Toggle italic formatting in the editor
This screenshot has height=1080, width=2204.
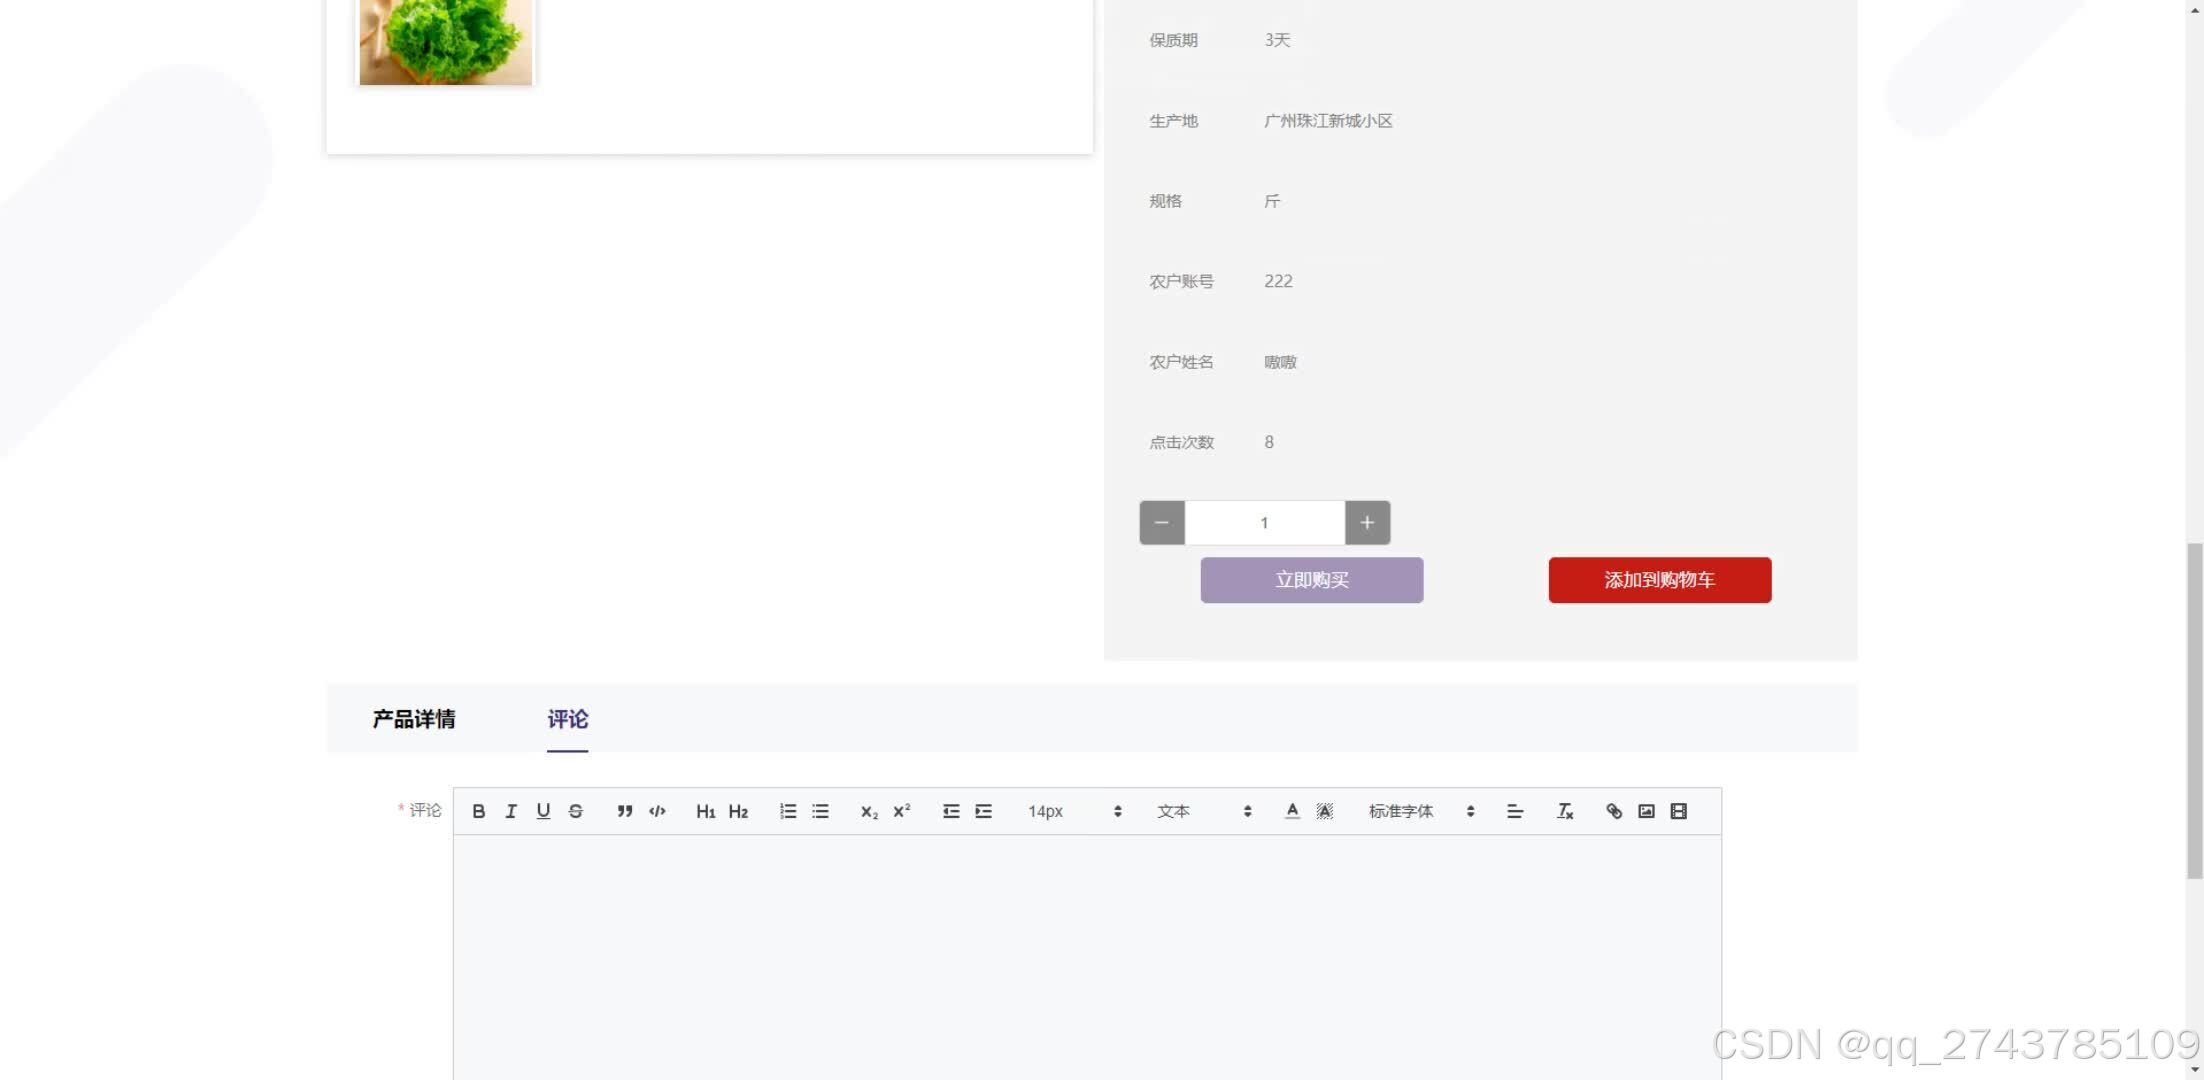pyautogui.click(x=511, y=811)
